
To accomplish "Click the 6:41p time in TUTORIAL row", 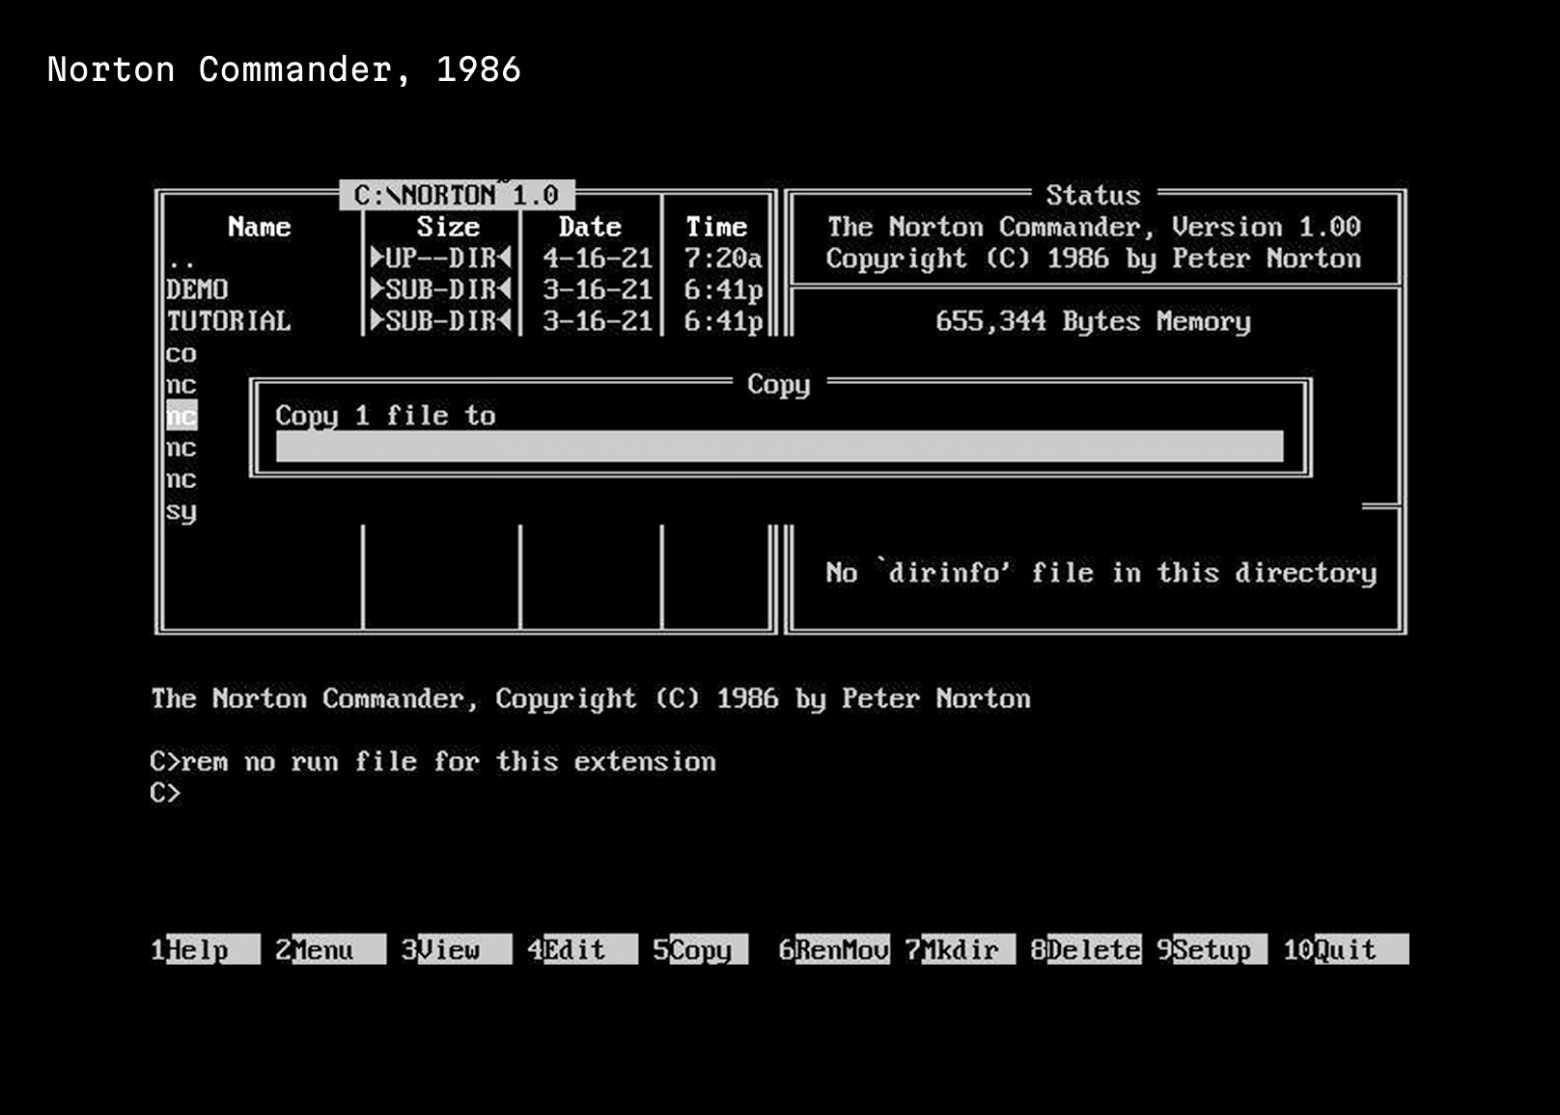I will click(x=723, y=321).
